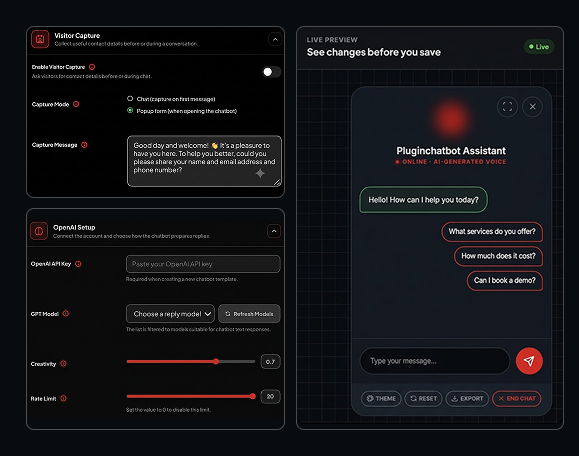Expand the chatbot preview to fullscreen
This screenshot has width=579, height=456.
[x=507, y=107]
